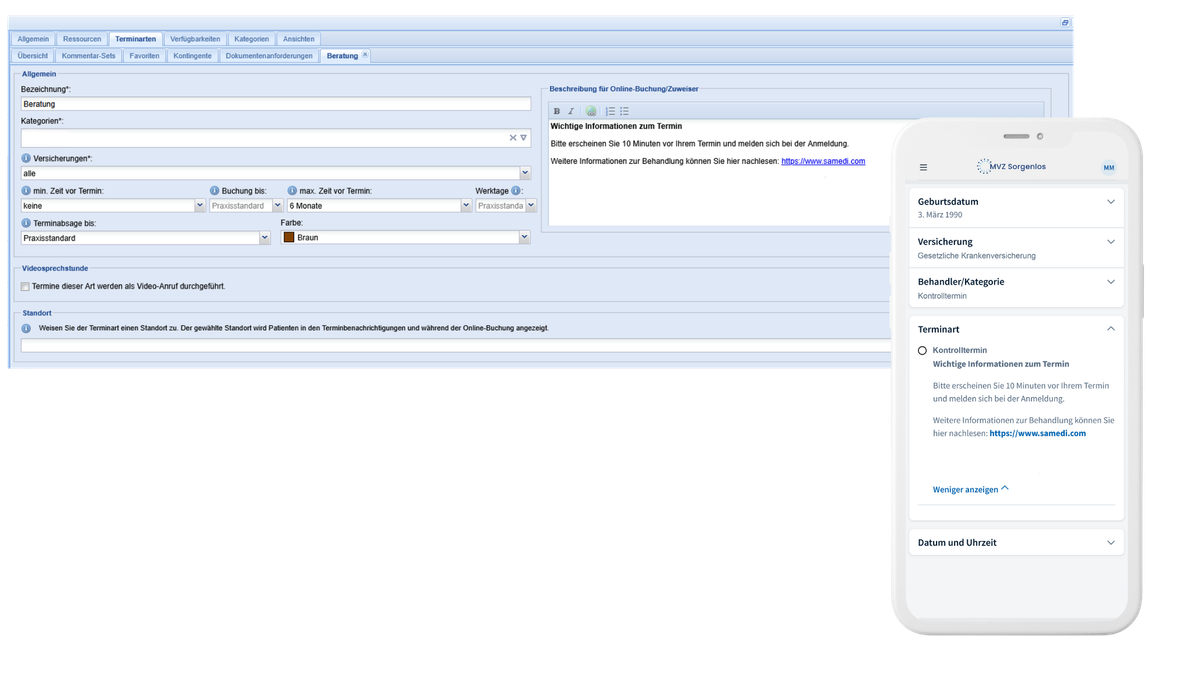
Task: Insert a hyperlink using the editor's link icon
Action: [x=591, y=111]
